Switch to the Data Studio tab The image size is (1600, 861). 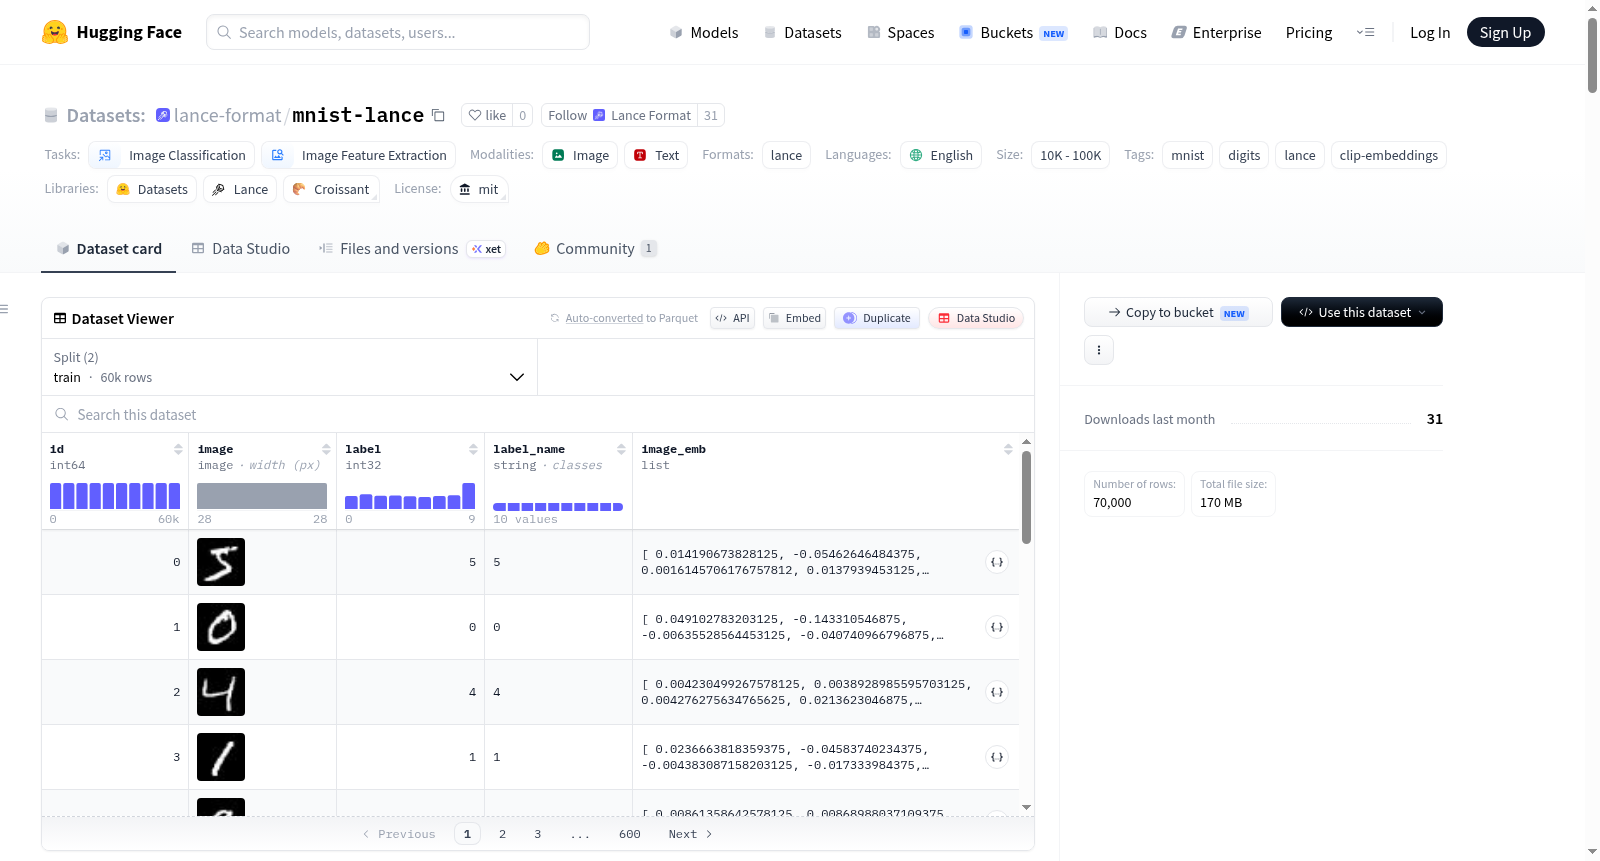pos(241,248)
